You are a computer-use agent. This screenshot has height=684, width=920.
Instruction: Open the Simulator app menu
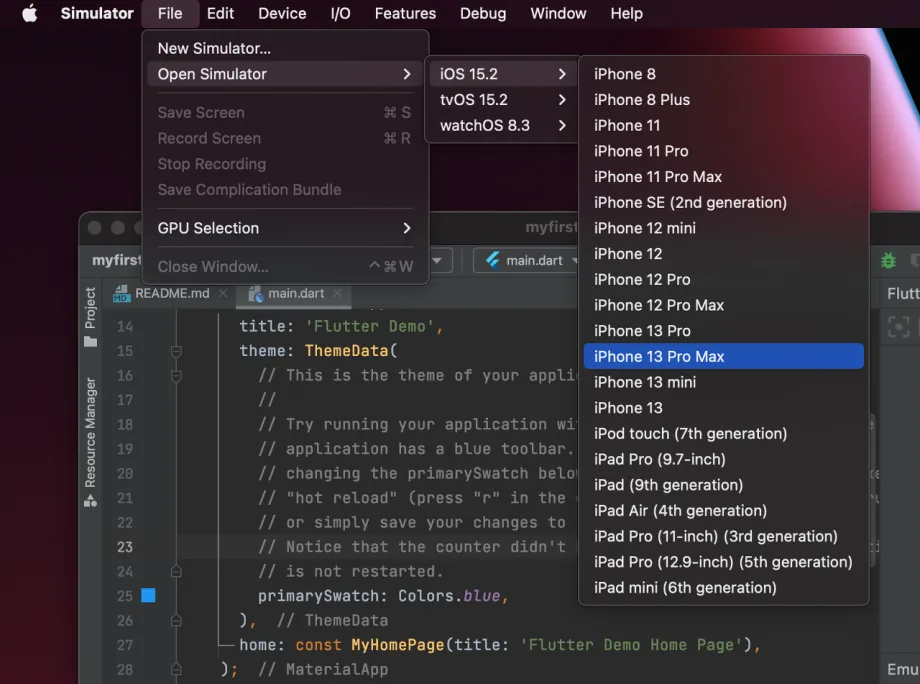(x=97, y=13)
